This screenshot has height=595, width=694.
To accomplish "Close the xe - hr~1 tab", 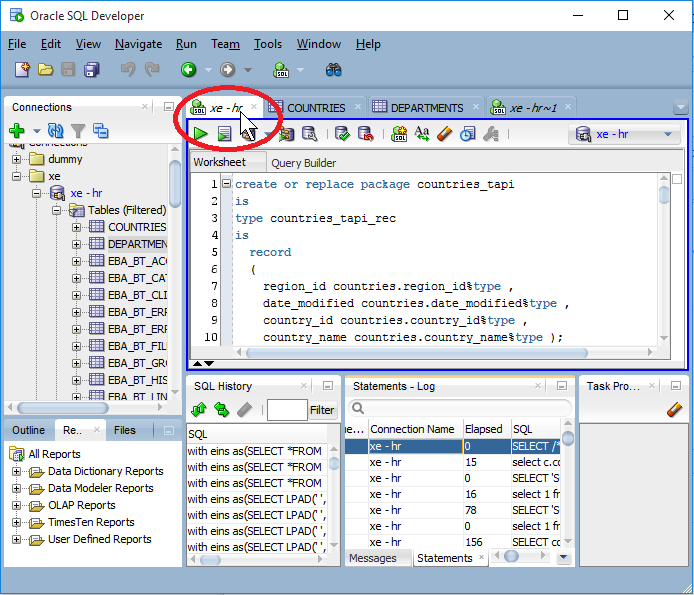I will 568,107.
